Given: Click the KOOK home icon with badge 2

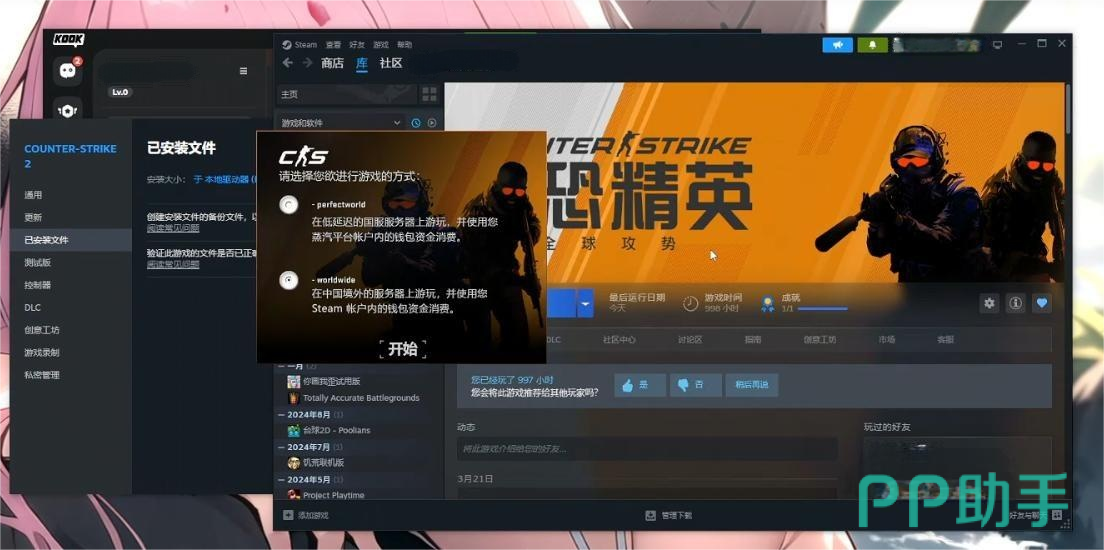Looking at the screenshot, I should (68, 71).
